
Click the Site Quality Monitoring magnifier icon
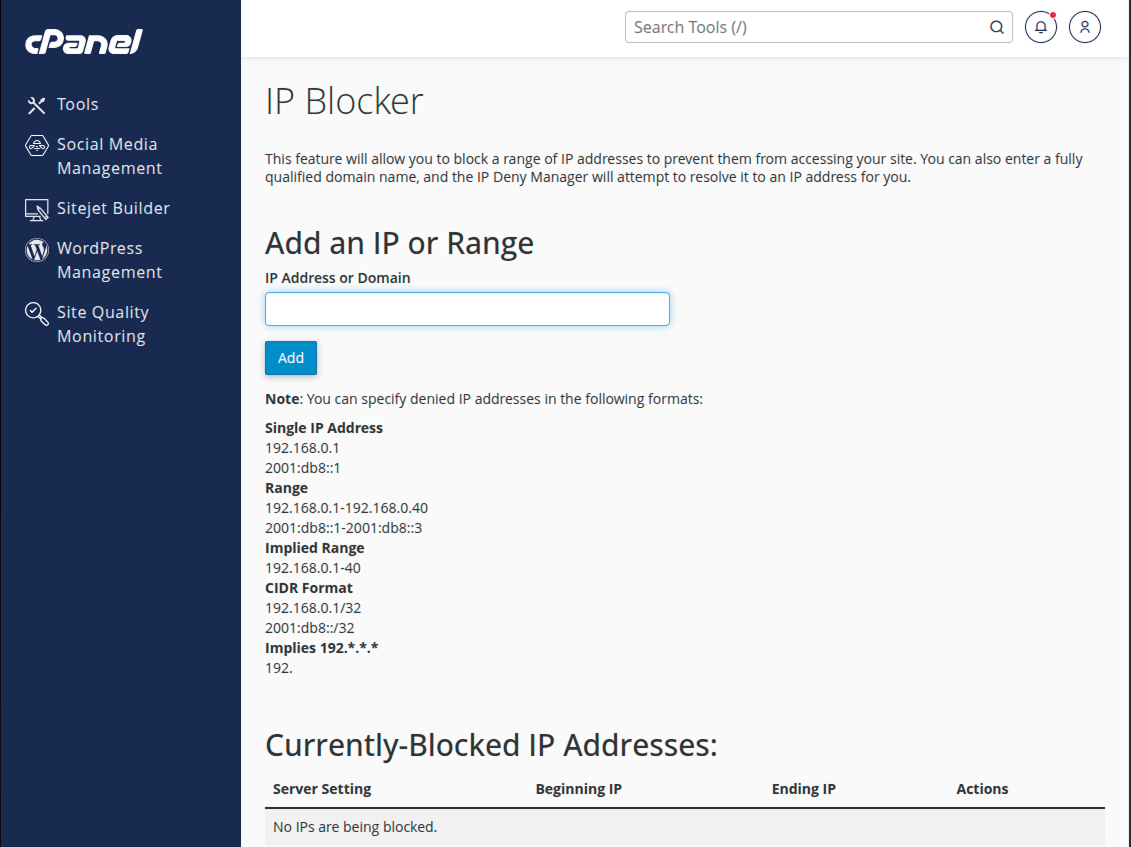click(x=37, y=314)
